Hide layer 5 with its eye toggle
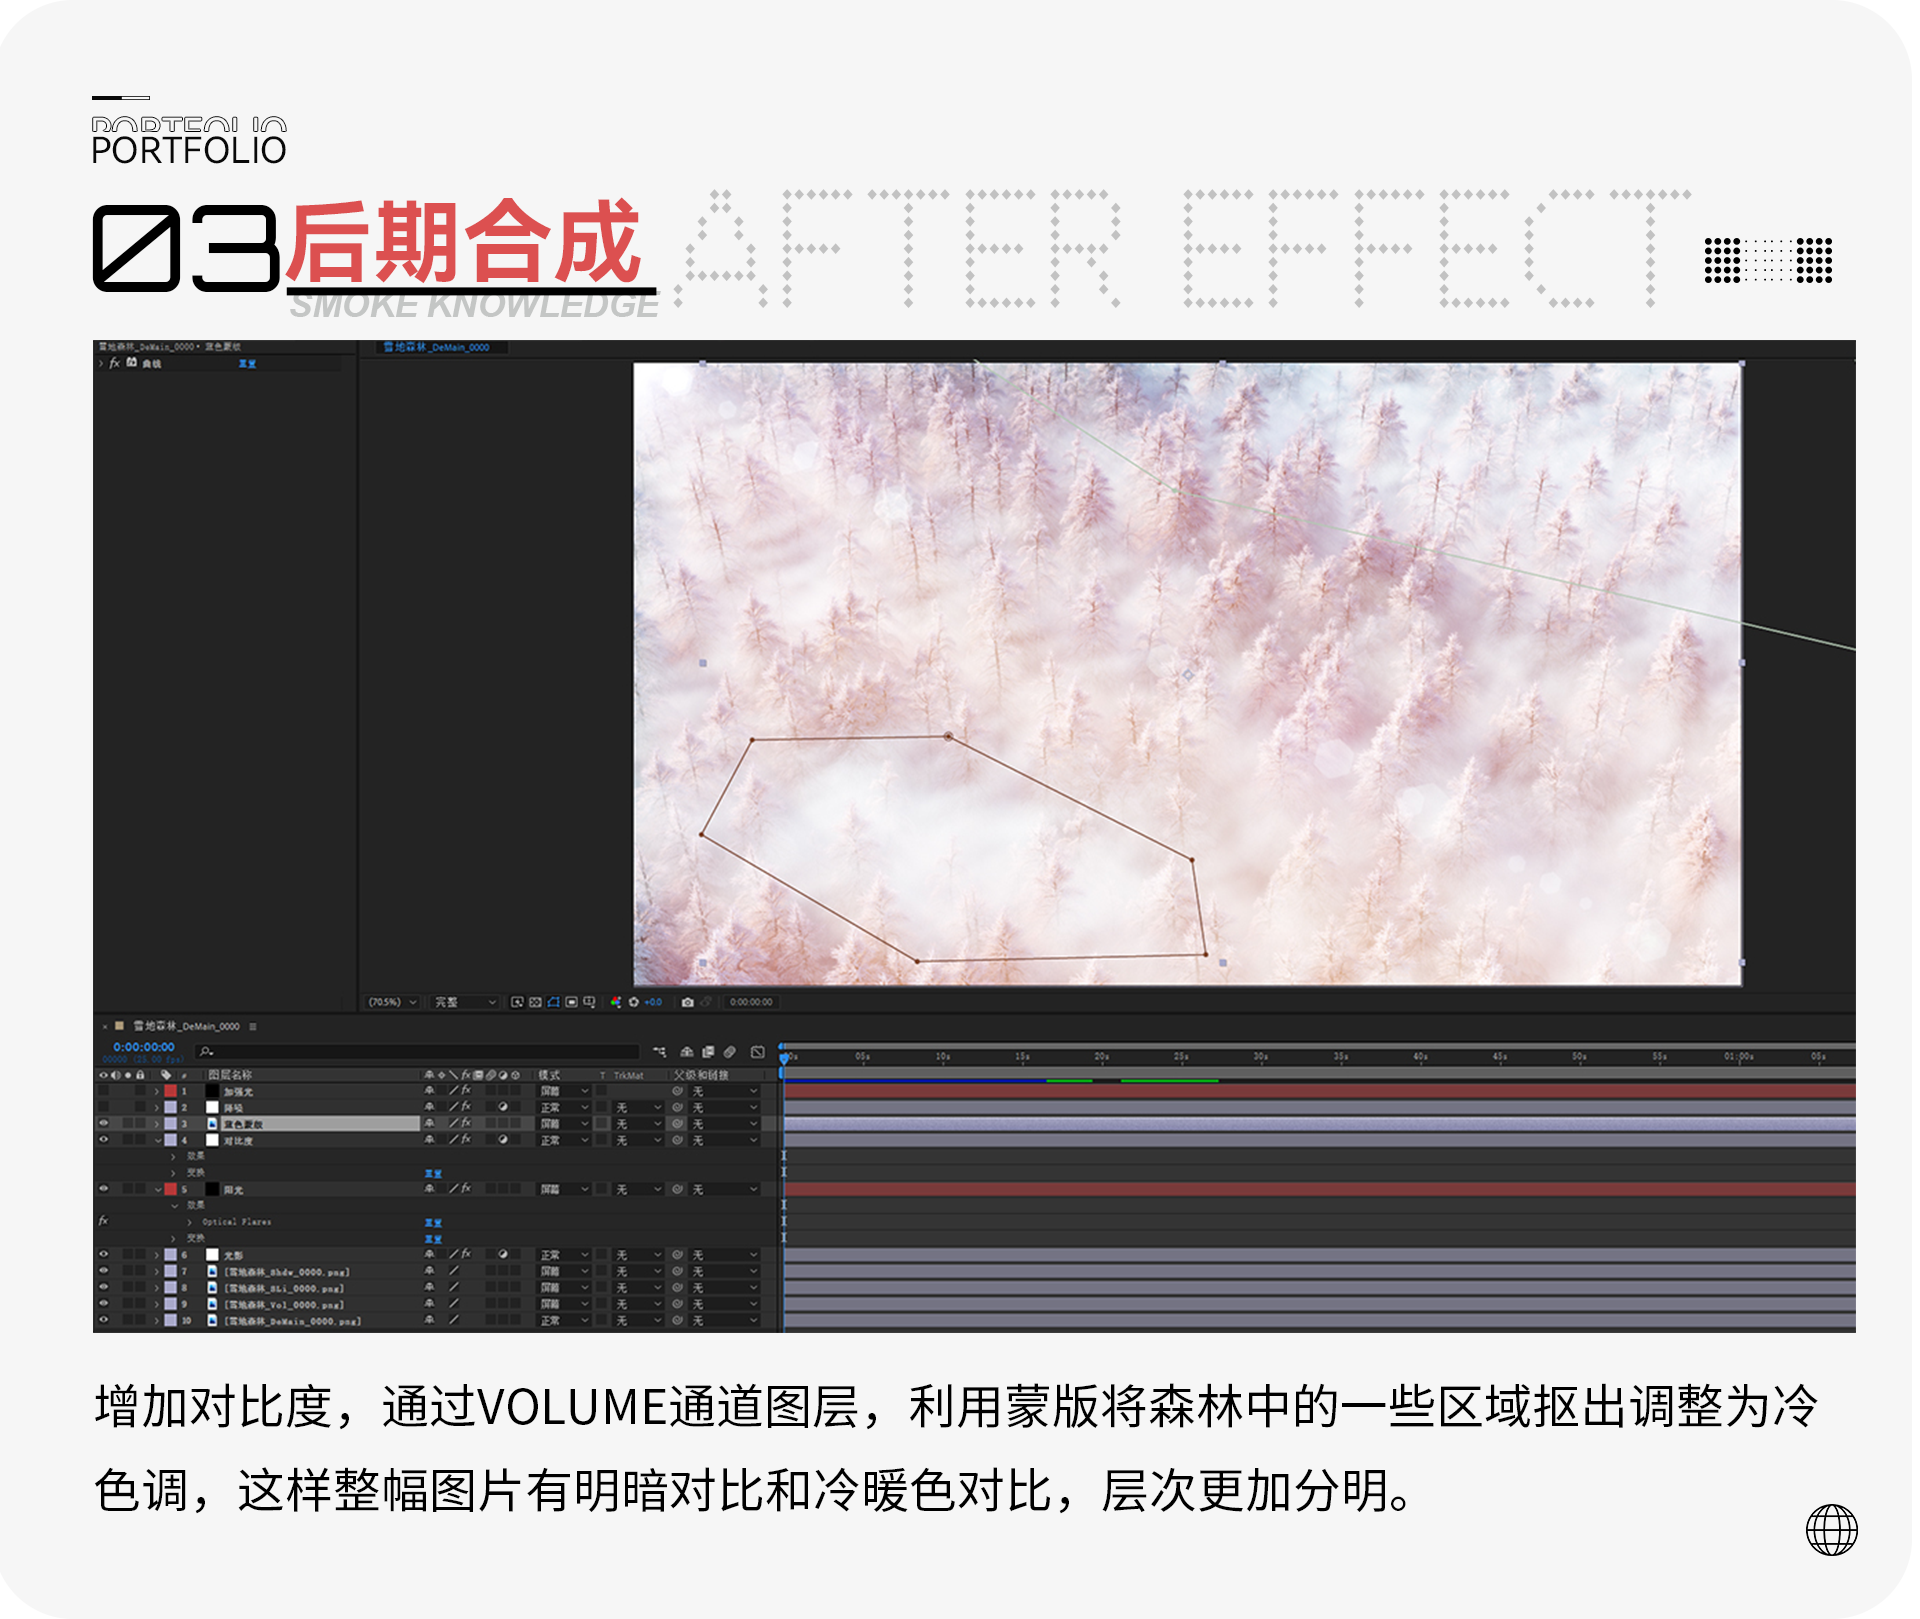 click(103, 1189)
